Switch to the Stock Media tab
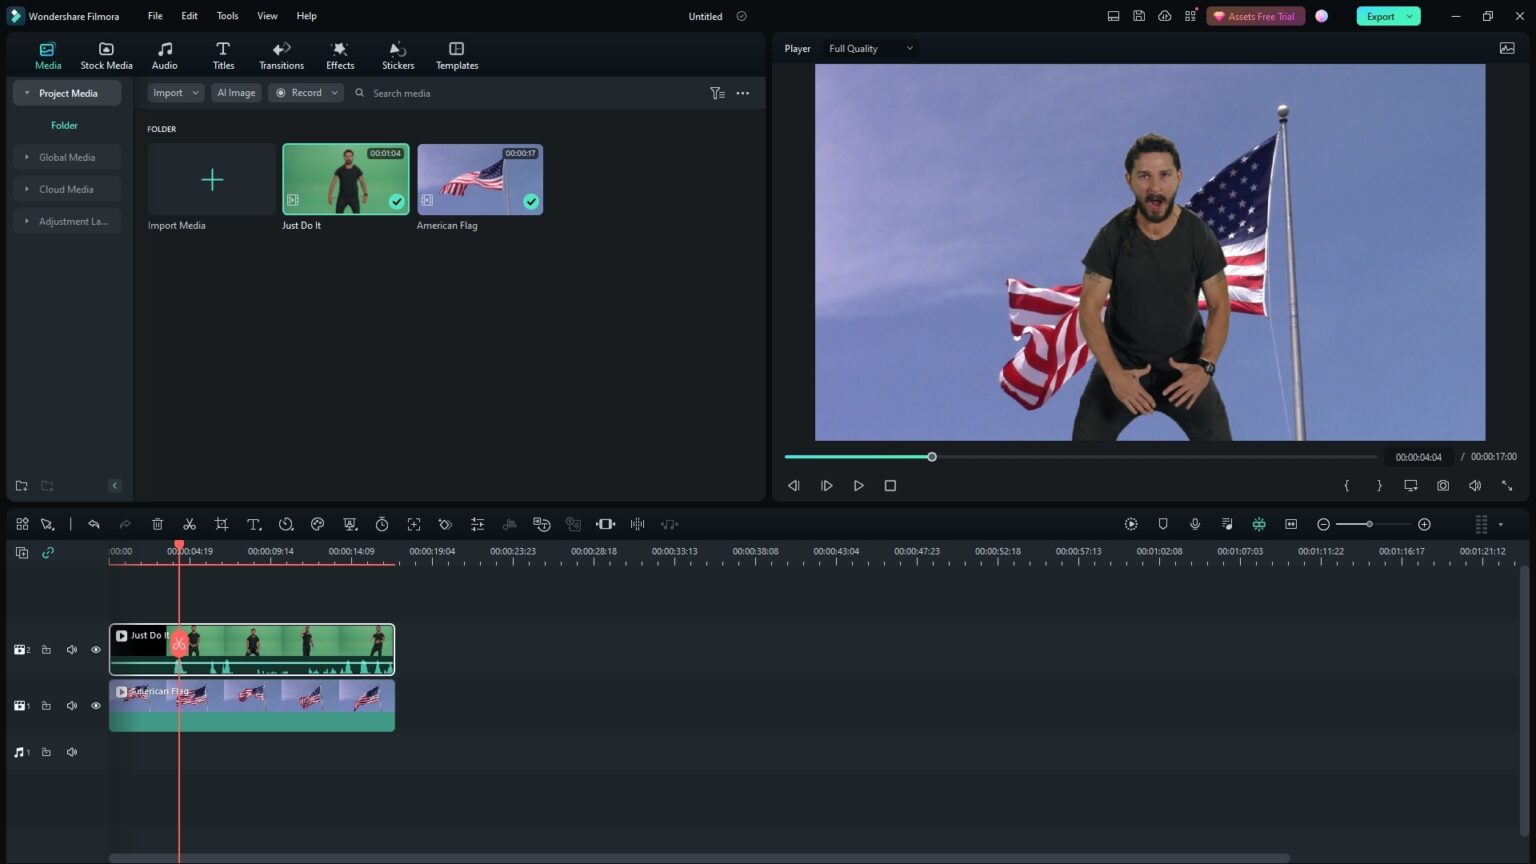The height and width of the screenshot is (864, 1536). (x=106, y=56)
